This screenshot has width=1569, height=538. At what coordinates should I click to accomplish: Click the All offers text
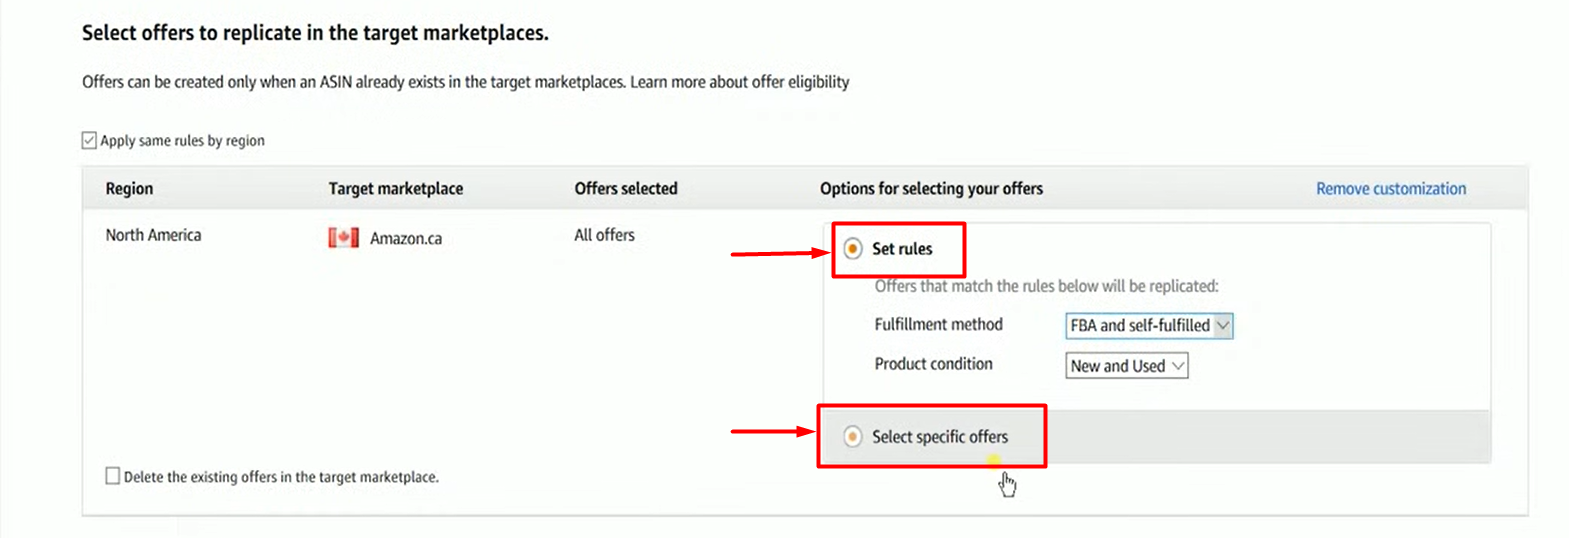click(x=604, y=235)
